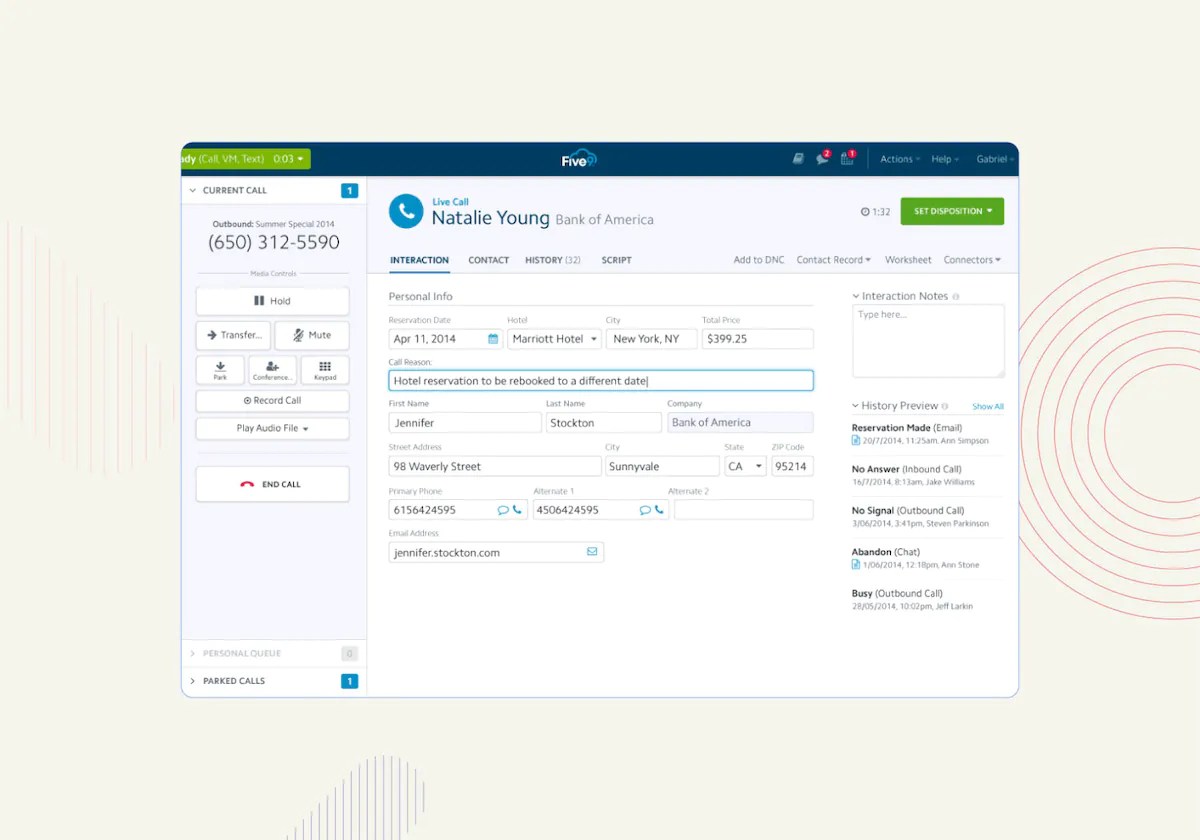Viewport: 1200px width, 840px height.
Task: Put the call on Hold
Action: point(272,300)
